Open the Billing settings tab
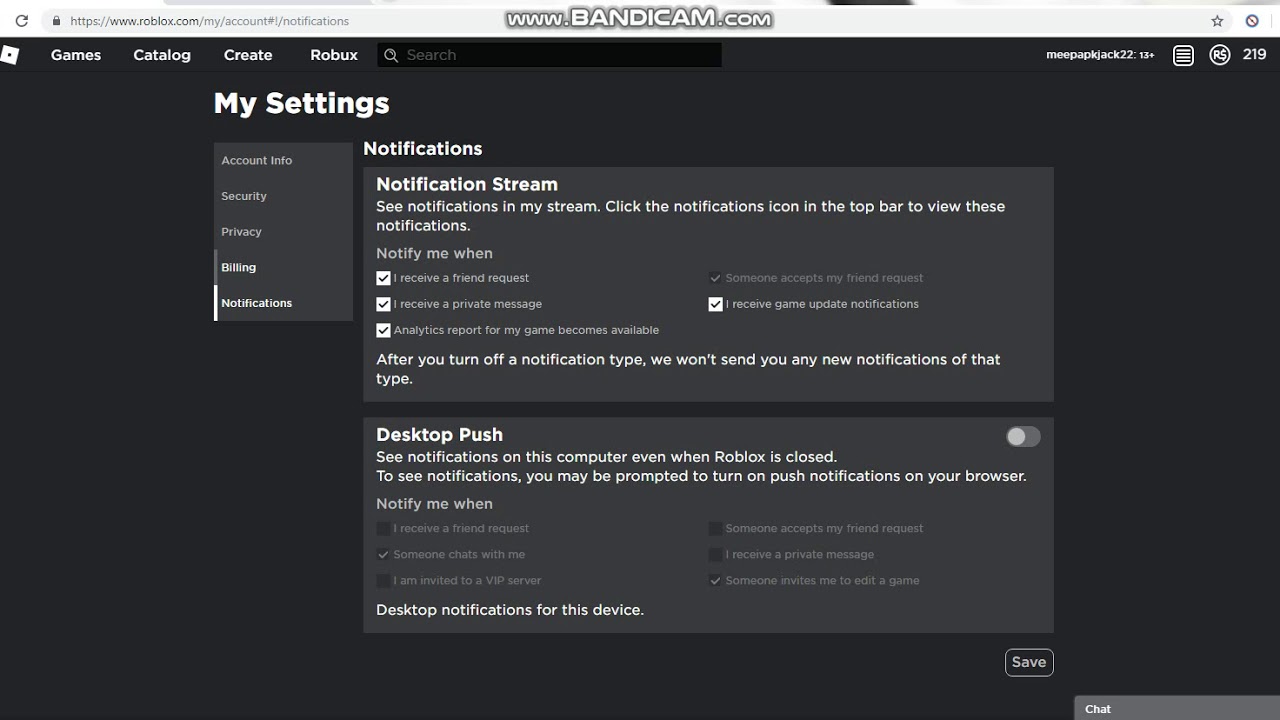 [239, 267]
